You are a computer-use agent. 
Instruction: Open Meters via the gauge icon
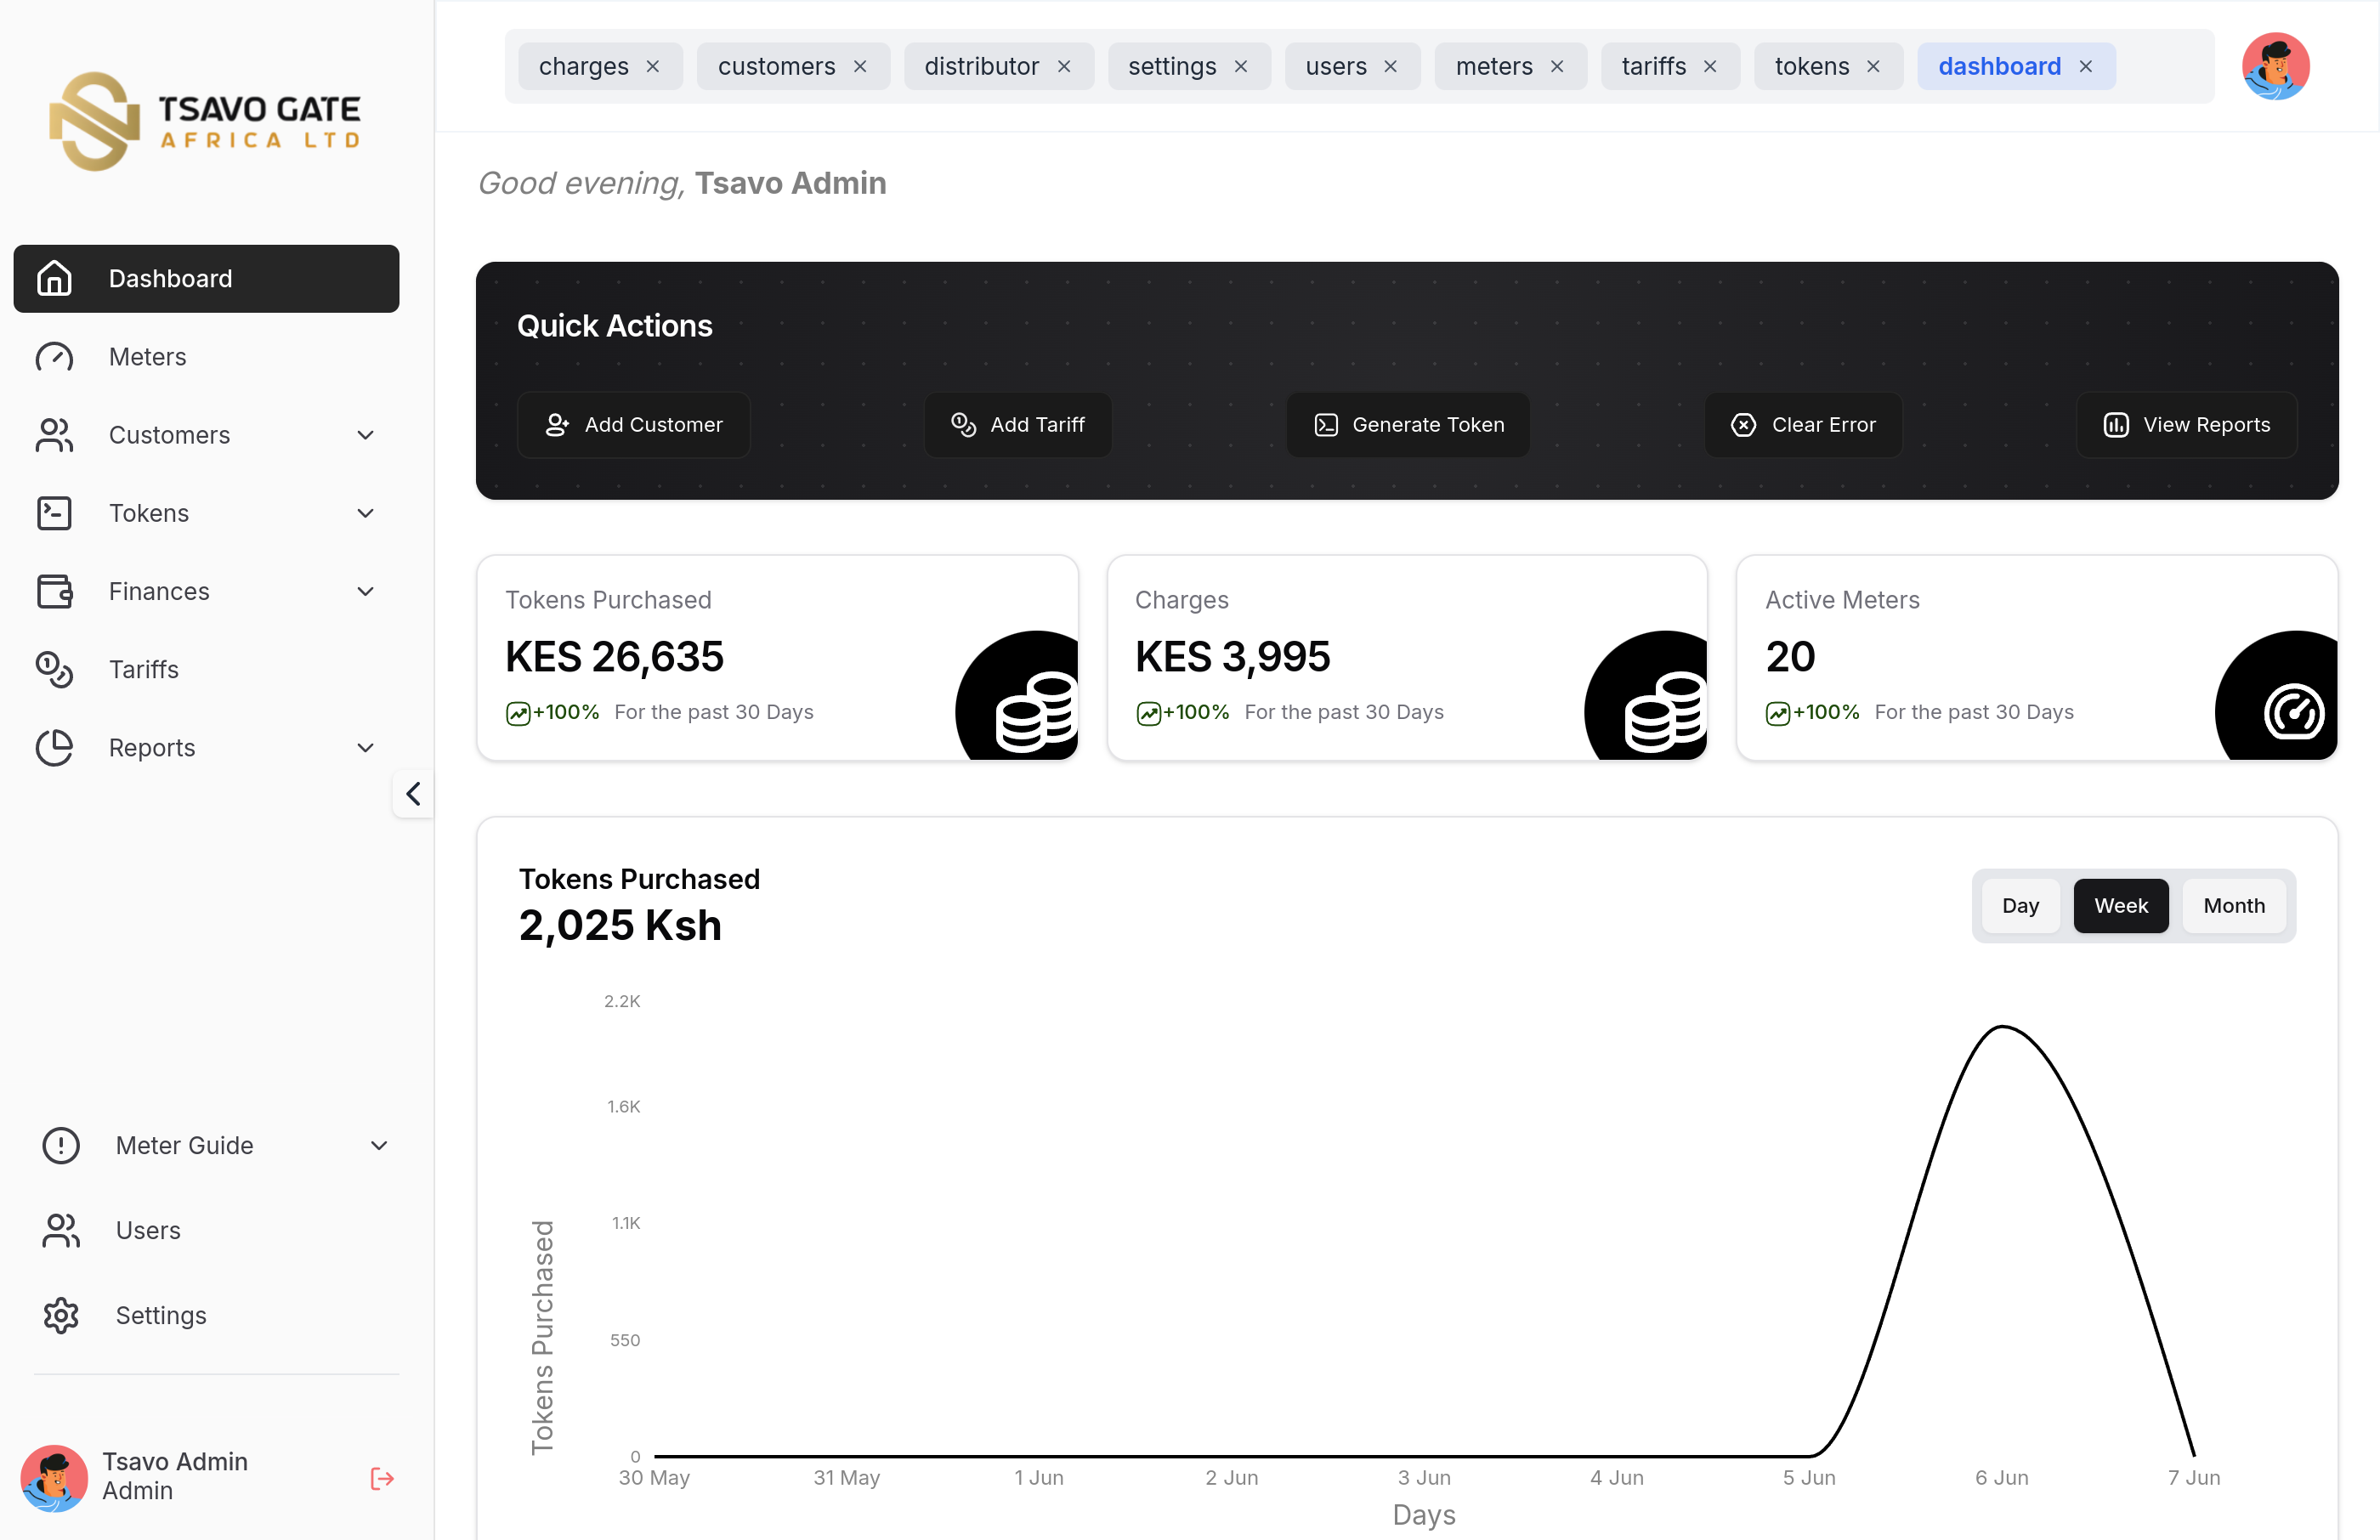(x=54, y=357)
